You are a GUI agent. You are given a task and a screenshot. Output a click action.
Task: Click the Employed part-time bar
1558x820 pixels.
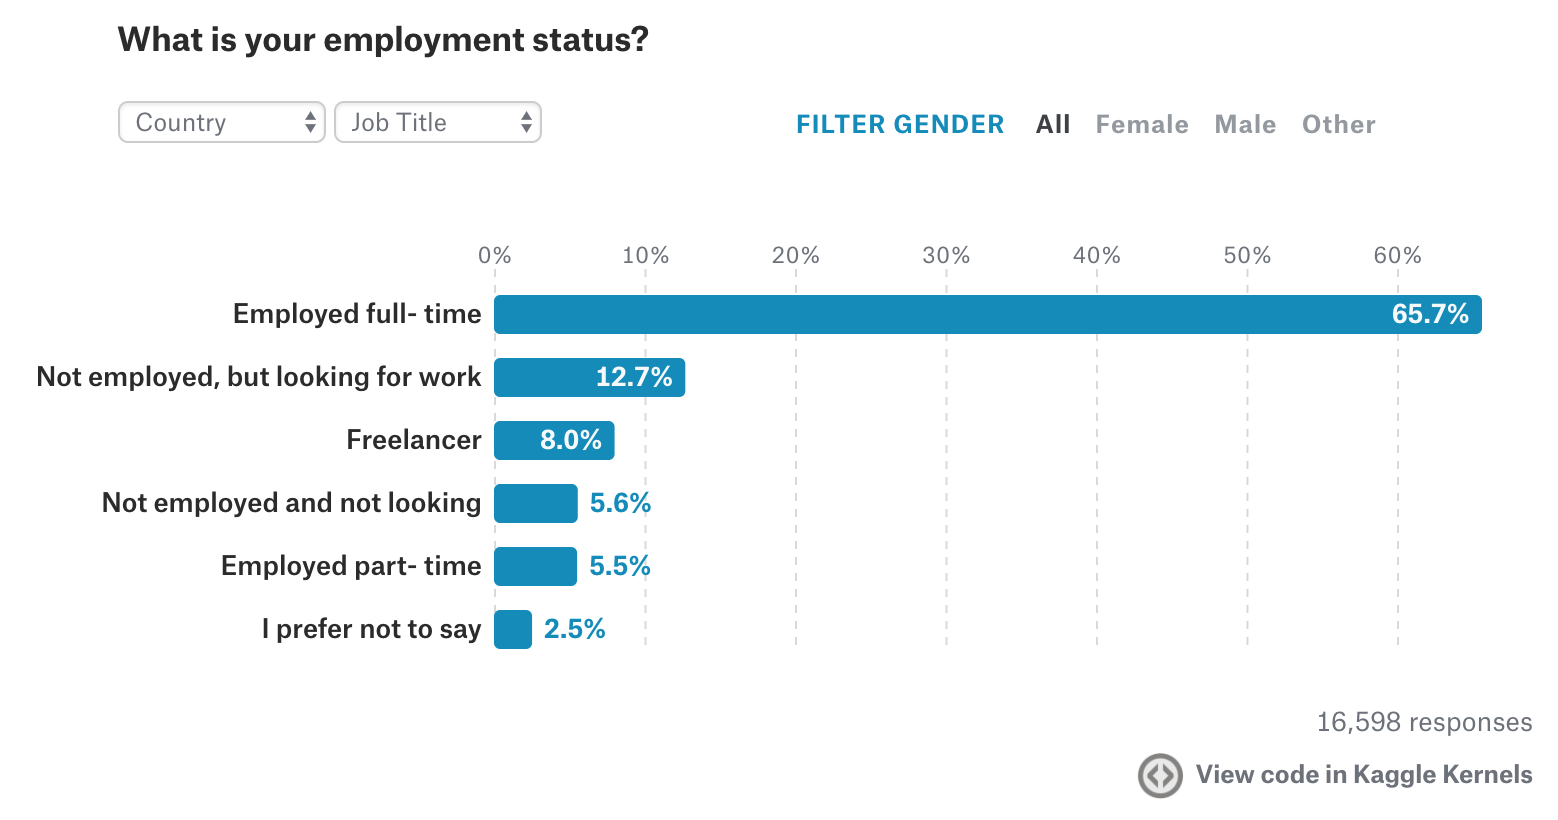[535, 567]
